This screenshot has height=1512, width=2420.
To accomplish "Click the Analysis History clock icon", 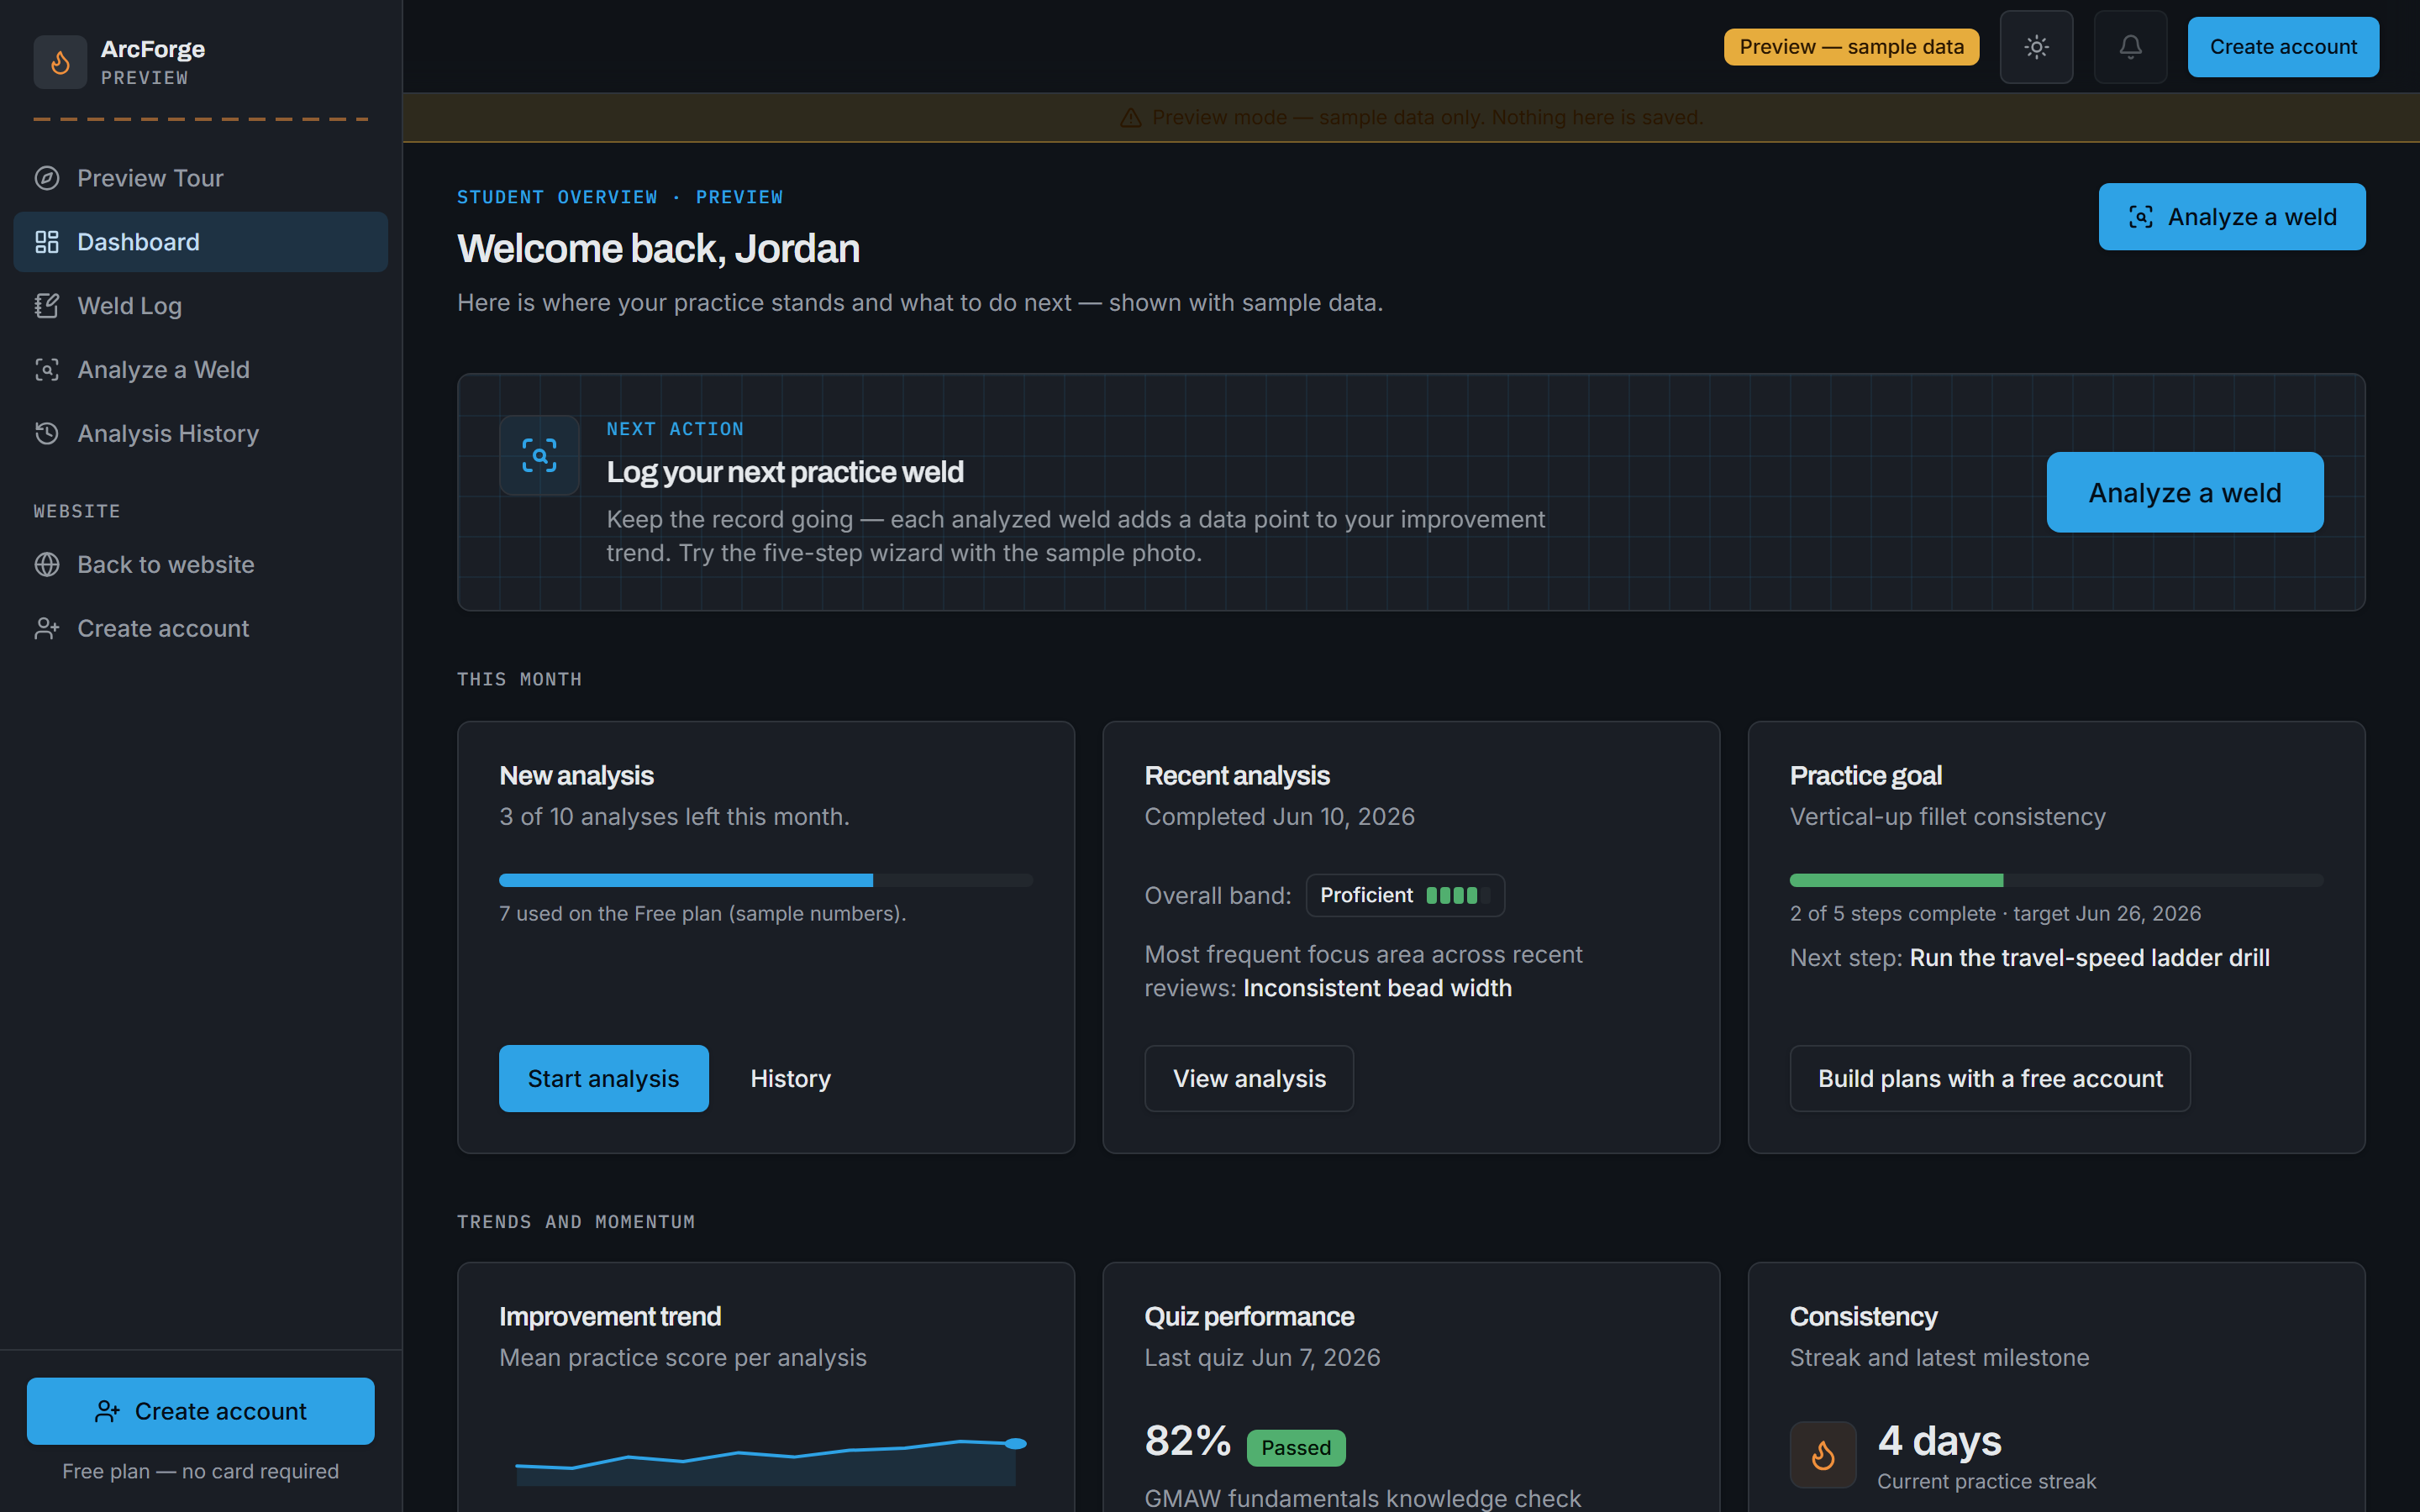I will tap(47, 433).
